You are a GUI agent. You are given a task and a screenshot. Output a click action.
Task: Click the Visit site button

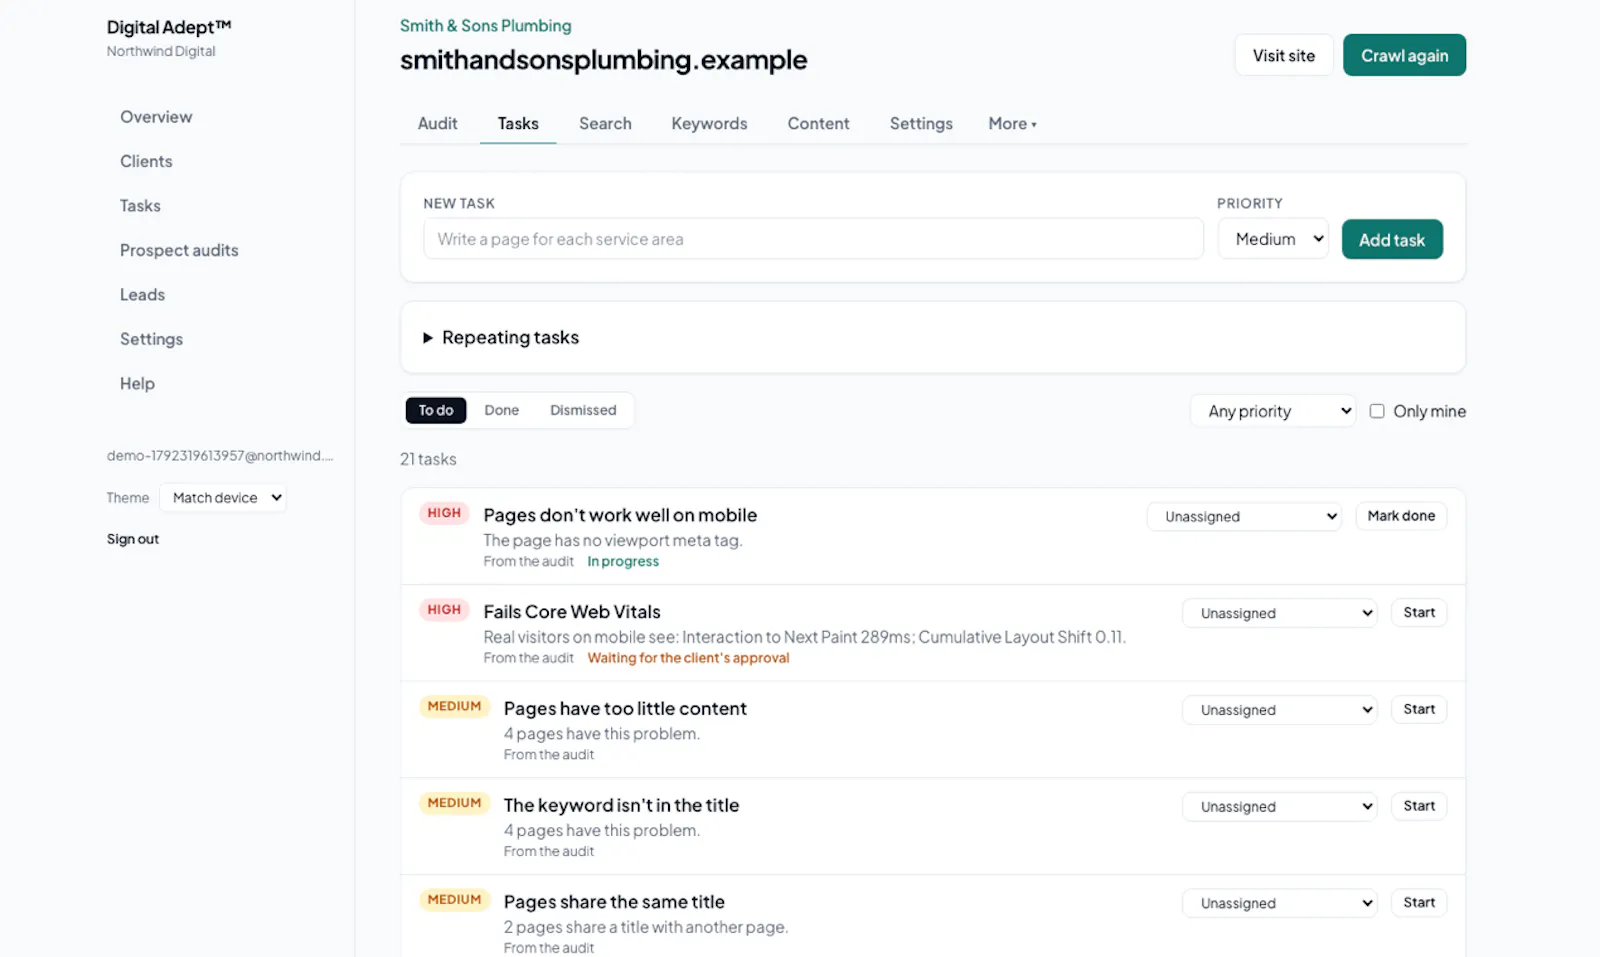coord(1284,55)
